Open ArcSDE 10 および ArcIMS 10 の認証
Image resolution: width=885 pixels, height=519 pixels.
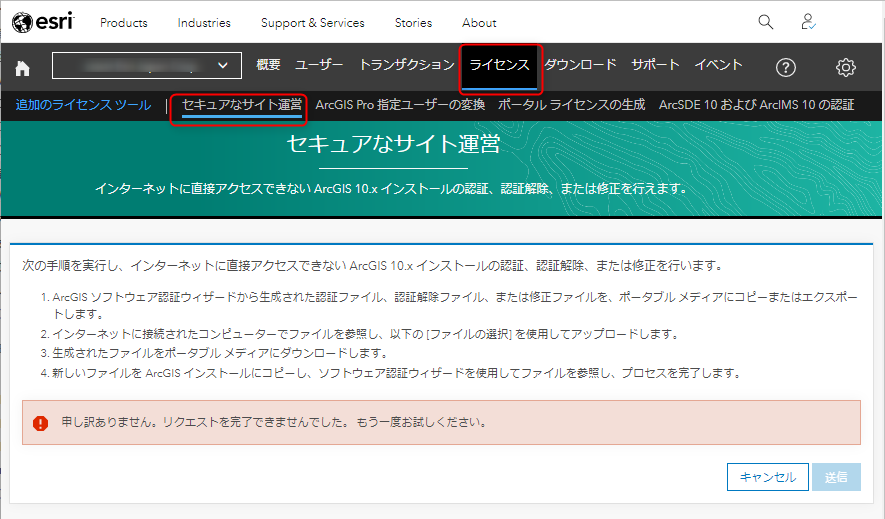[x=756, y=105]
